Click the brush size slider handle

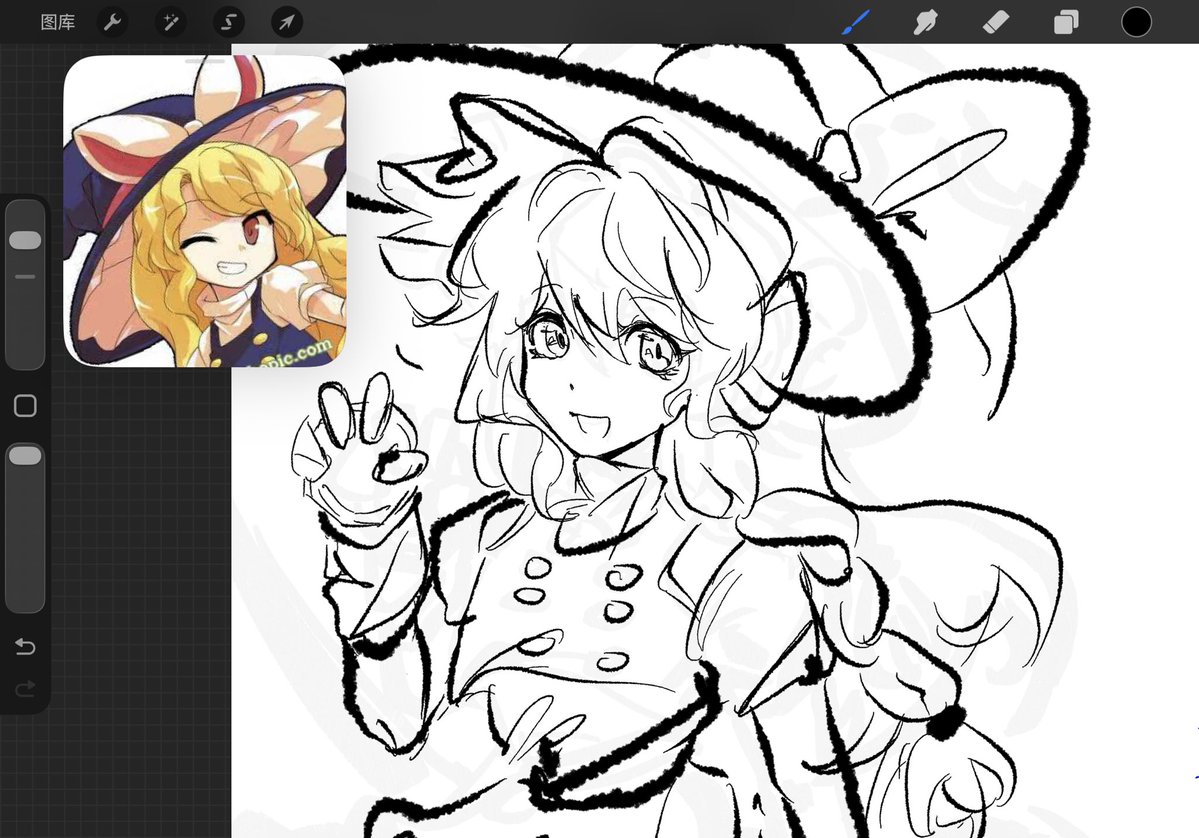click(x=25, y=240)
